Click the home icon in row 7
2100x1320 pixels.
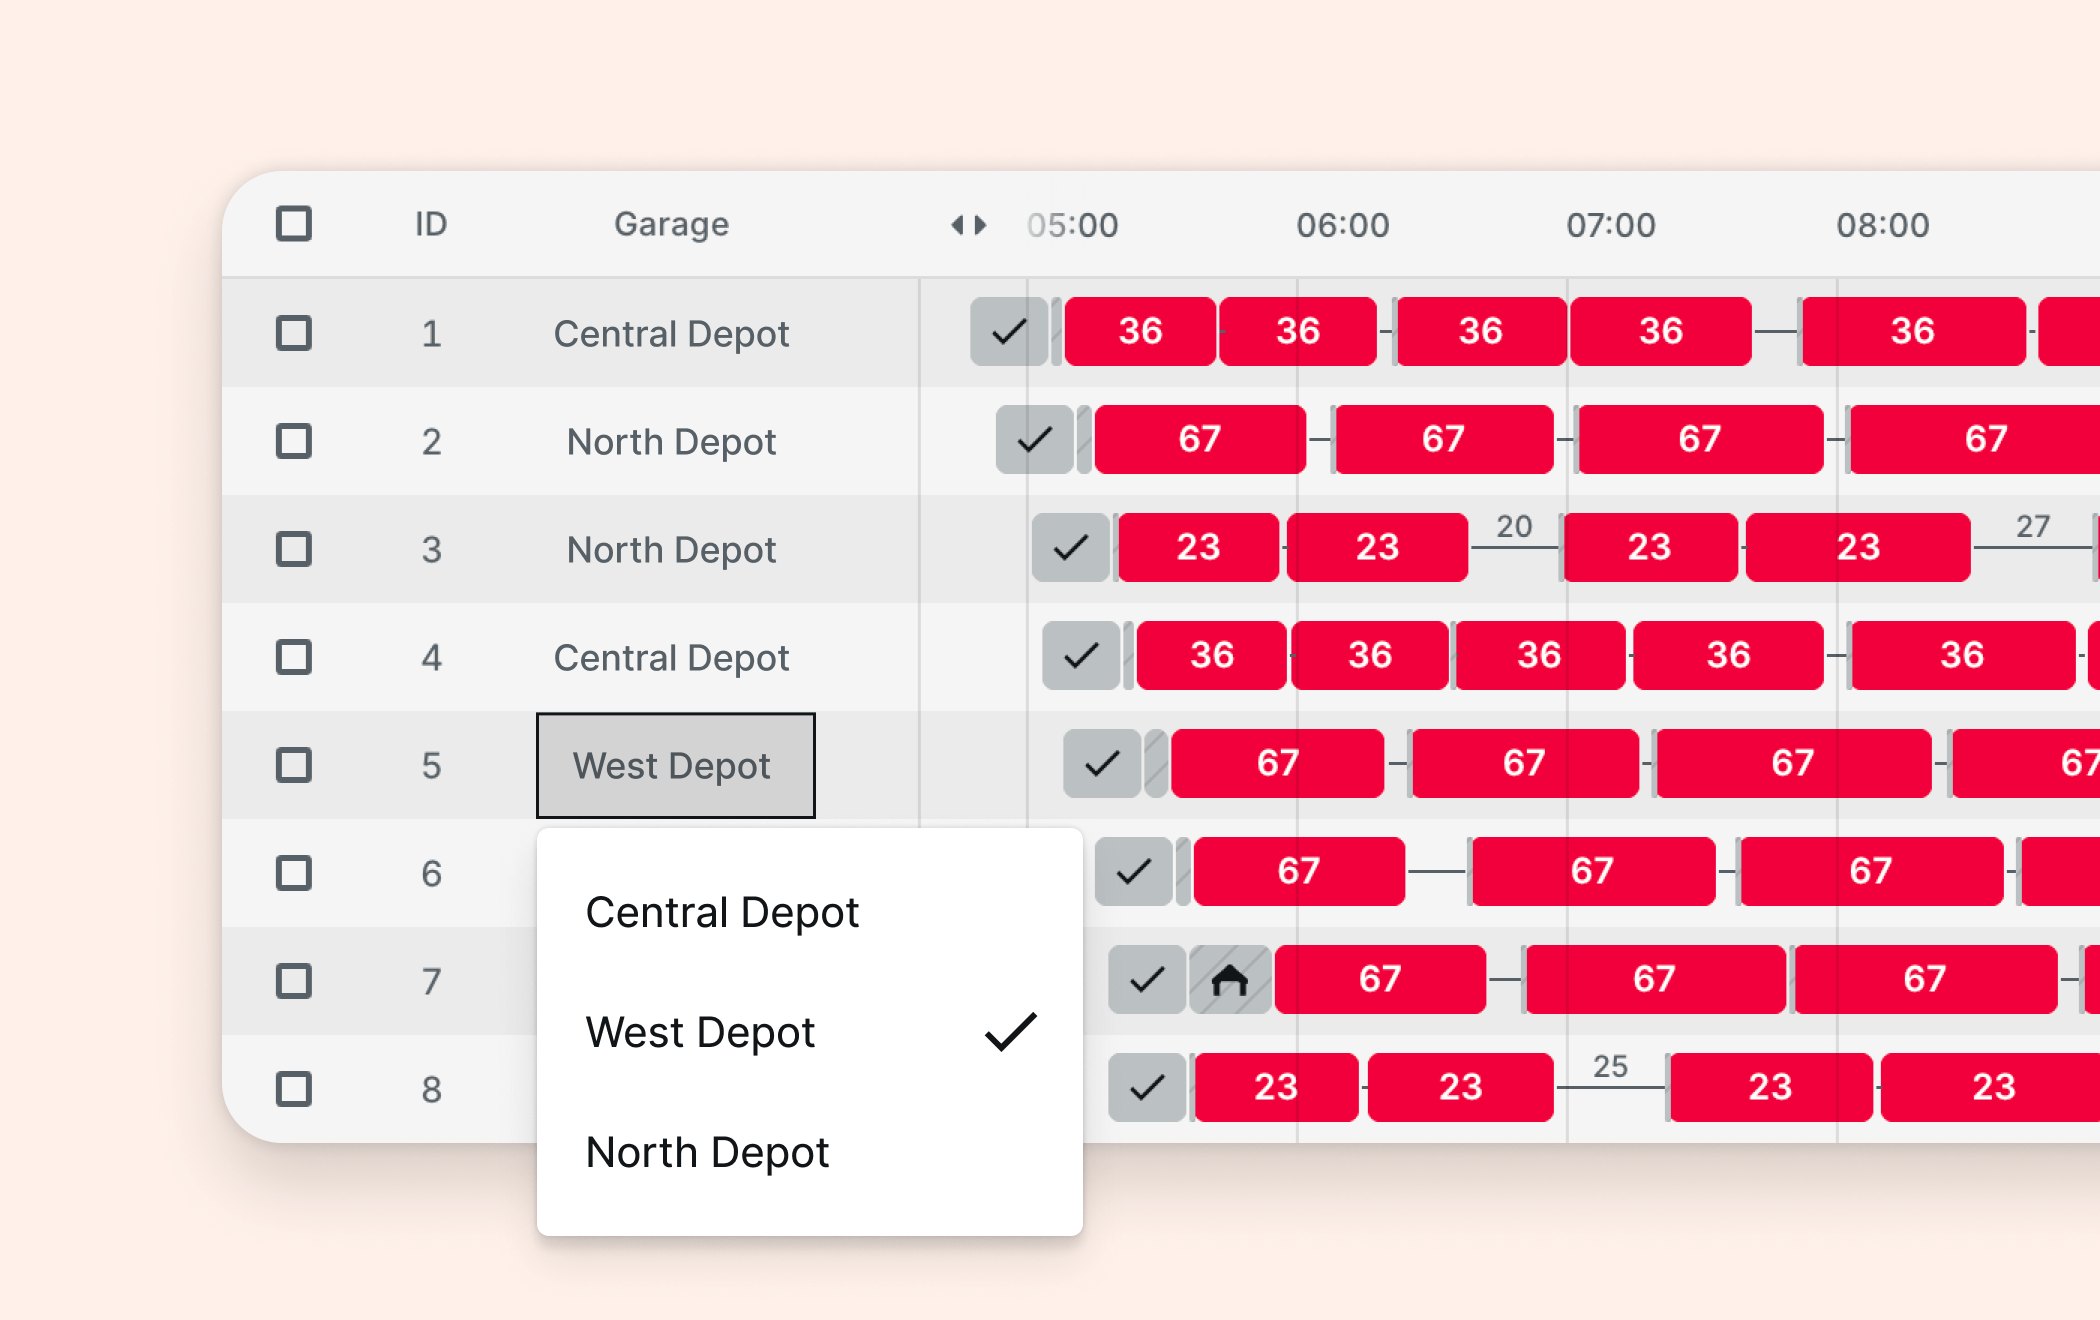(1229, 980)
